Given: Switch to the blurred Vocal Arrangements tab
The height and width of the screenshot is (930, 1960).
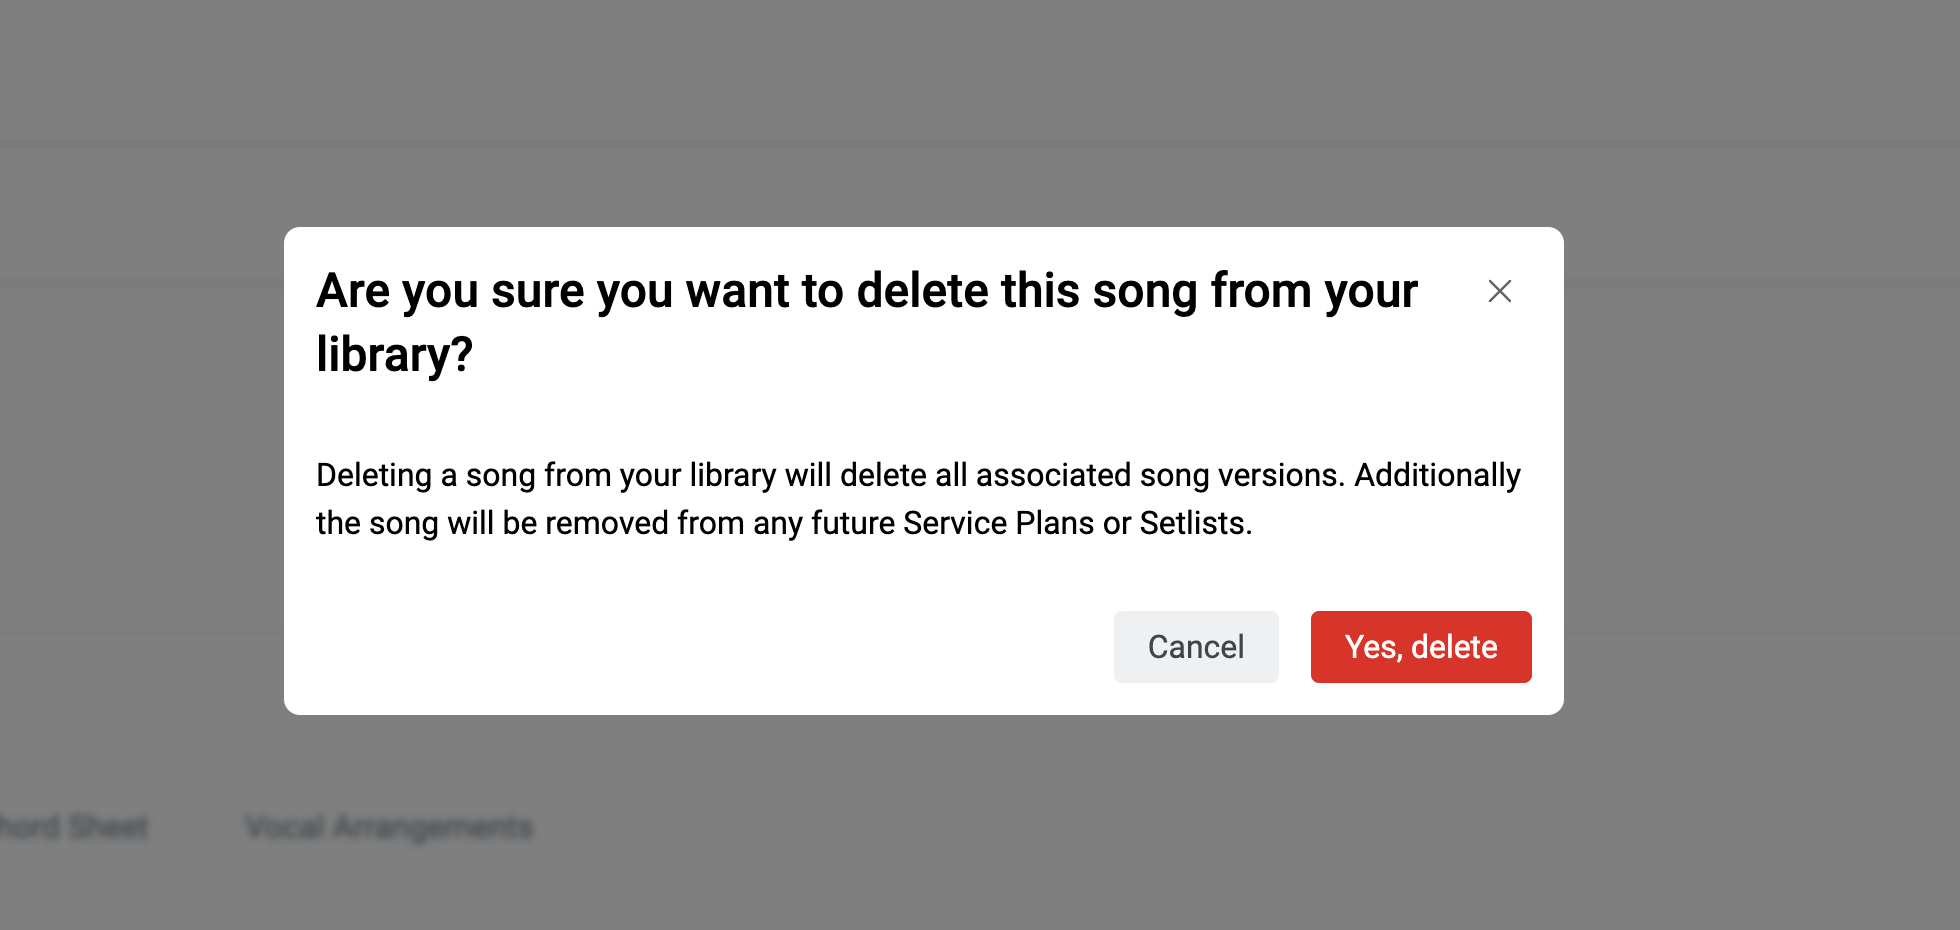Looking at the screenshot, I should pos(389,827).
